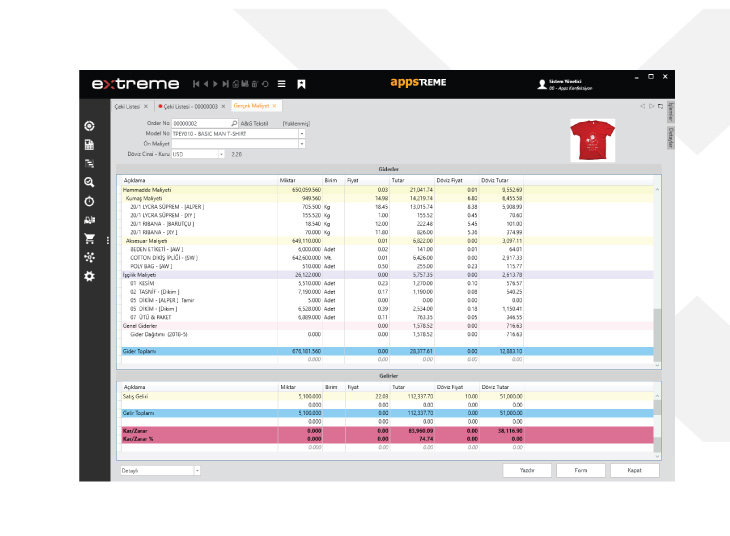Viewport: 730px width, 536px height.
Task: Open the target icon in sidebar
Action: [89, 126]
